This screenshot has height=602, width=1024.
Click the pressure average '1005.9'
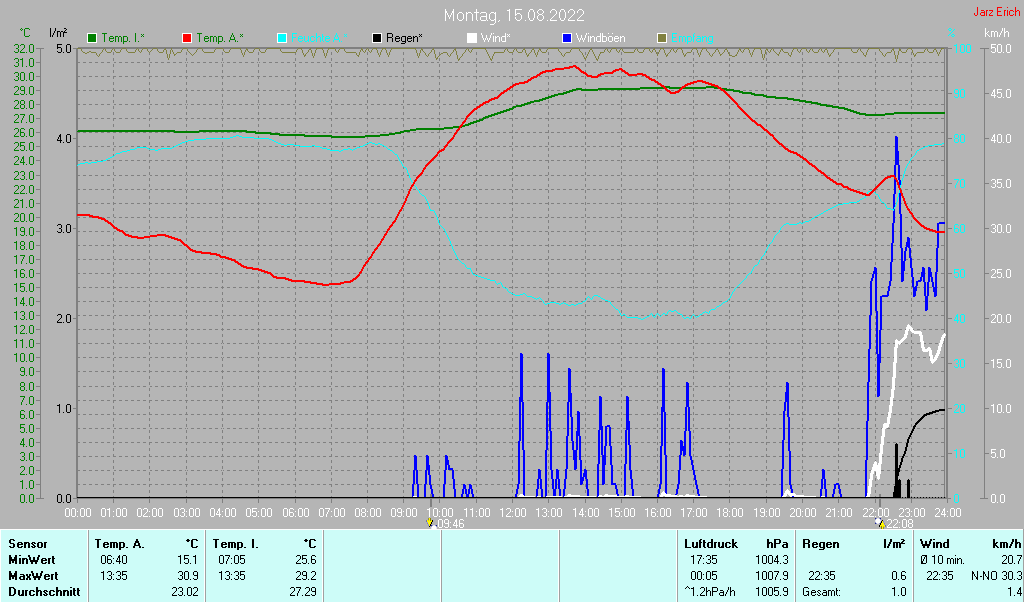772,592
